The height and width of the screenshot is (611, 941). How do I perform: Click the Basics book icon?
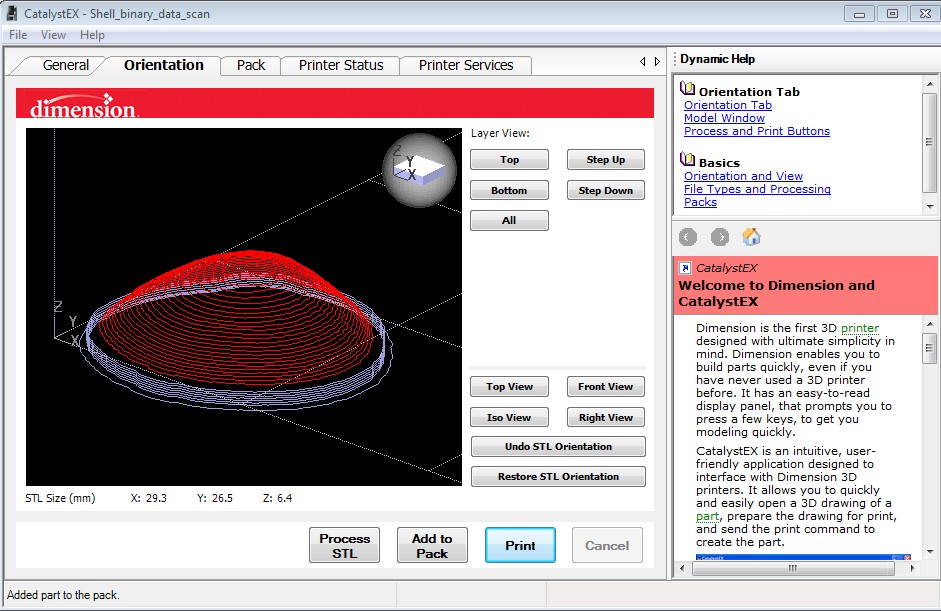[688, 160]
